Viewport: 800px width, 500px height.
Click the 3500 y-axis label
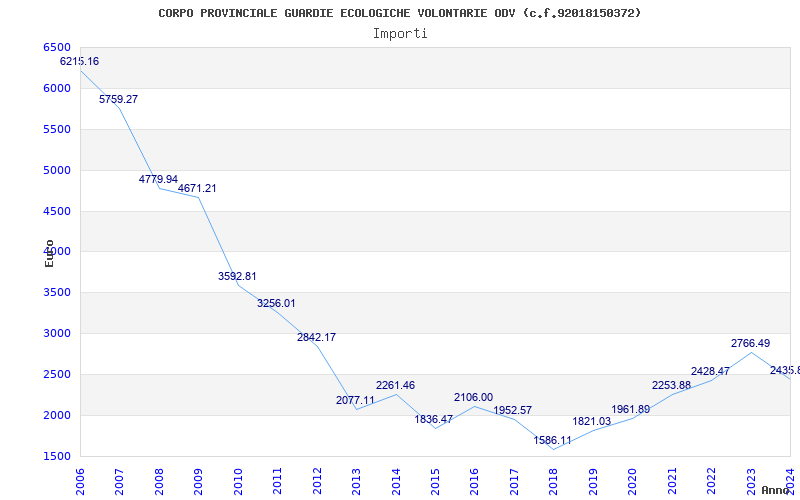pyautogui.click(x=57, y=292)
